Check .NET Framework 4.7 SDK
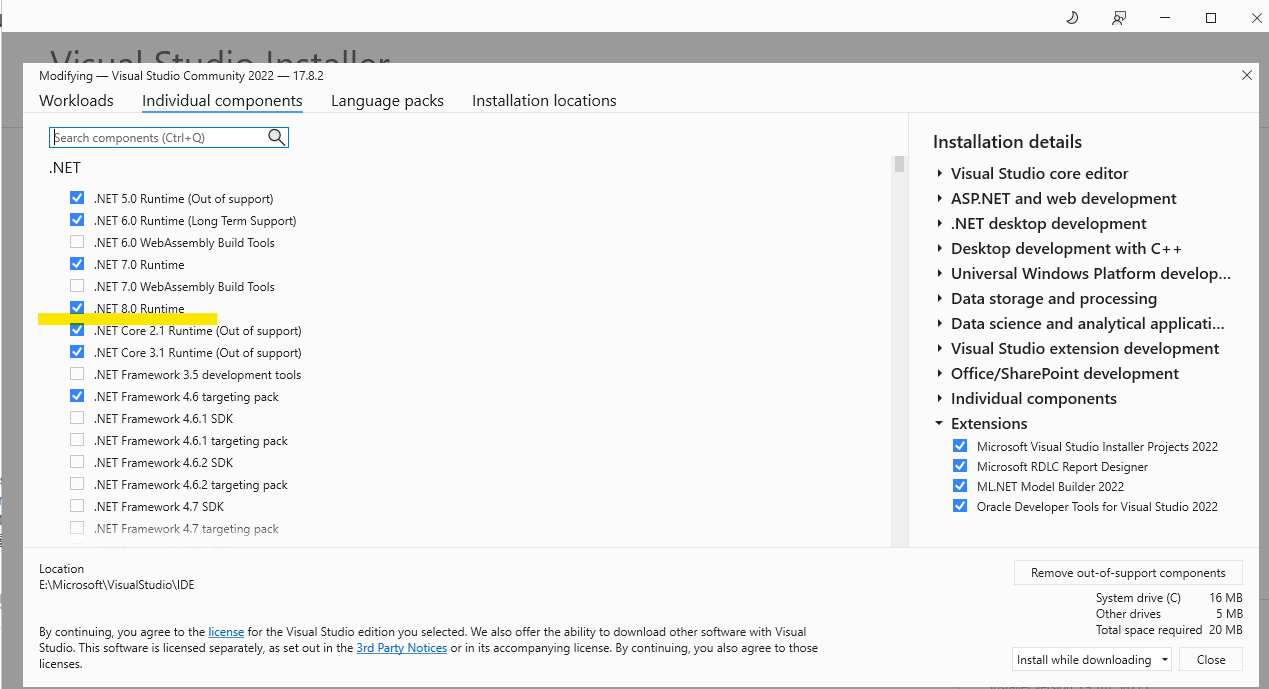 [x=77, y=506]
